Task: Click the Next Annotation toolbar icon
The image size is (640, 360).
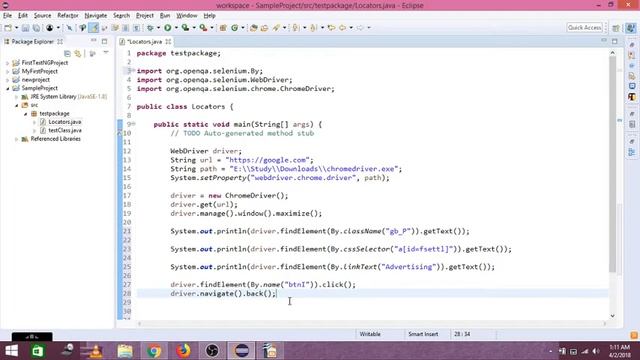Action: [296, 28]
